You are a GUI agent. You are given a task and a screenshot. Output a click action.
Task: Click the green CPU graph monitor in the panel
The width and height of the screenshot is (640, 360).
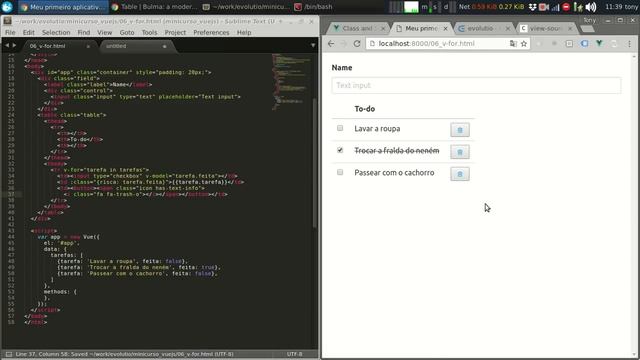[x=411, y=7]
